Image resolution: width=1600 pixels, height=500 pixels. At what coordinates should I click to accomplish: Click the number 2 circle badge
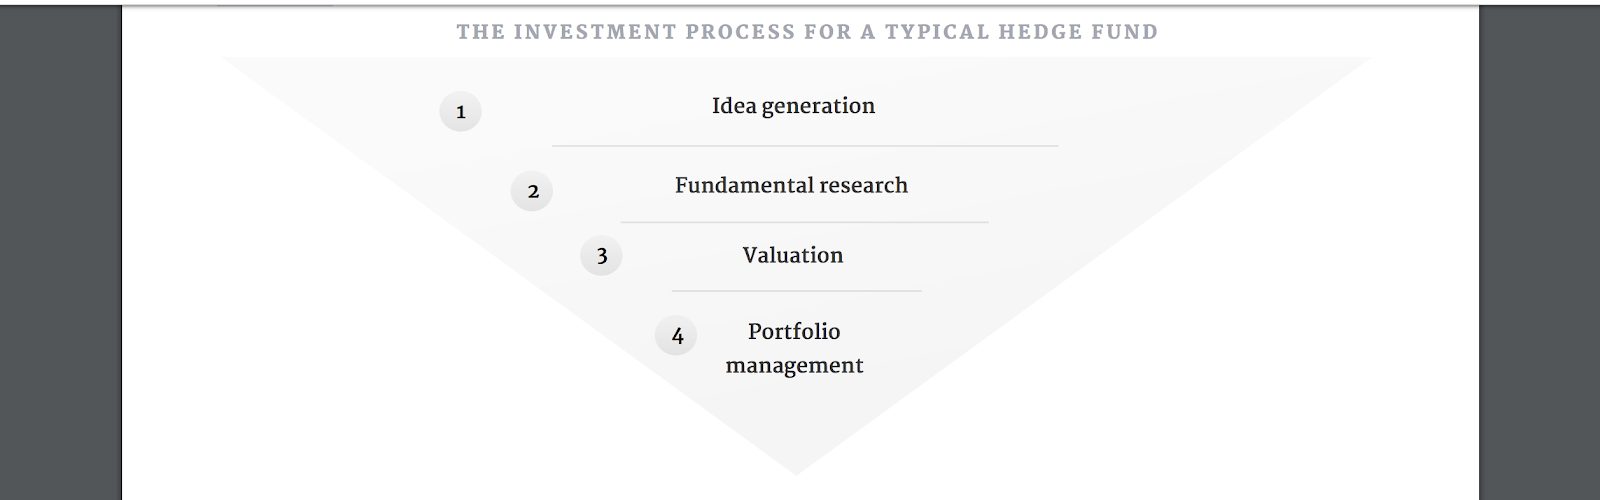532,191
